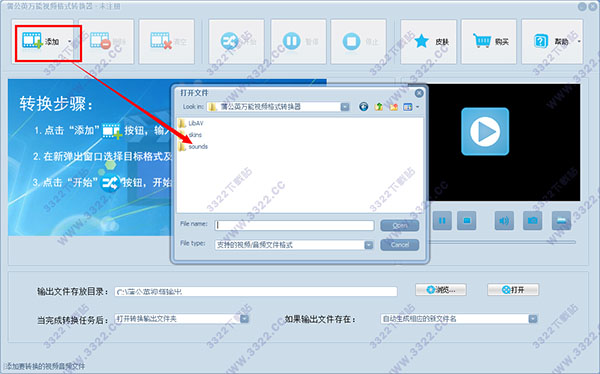This screenshot has height=374, width=600.
Task: Select the skins folder
Action: point(190,135)
